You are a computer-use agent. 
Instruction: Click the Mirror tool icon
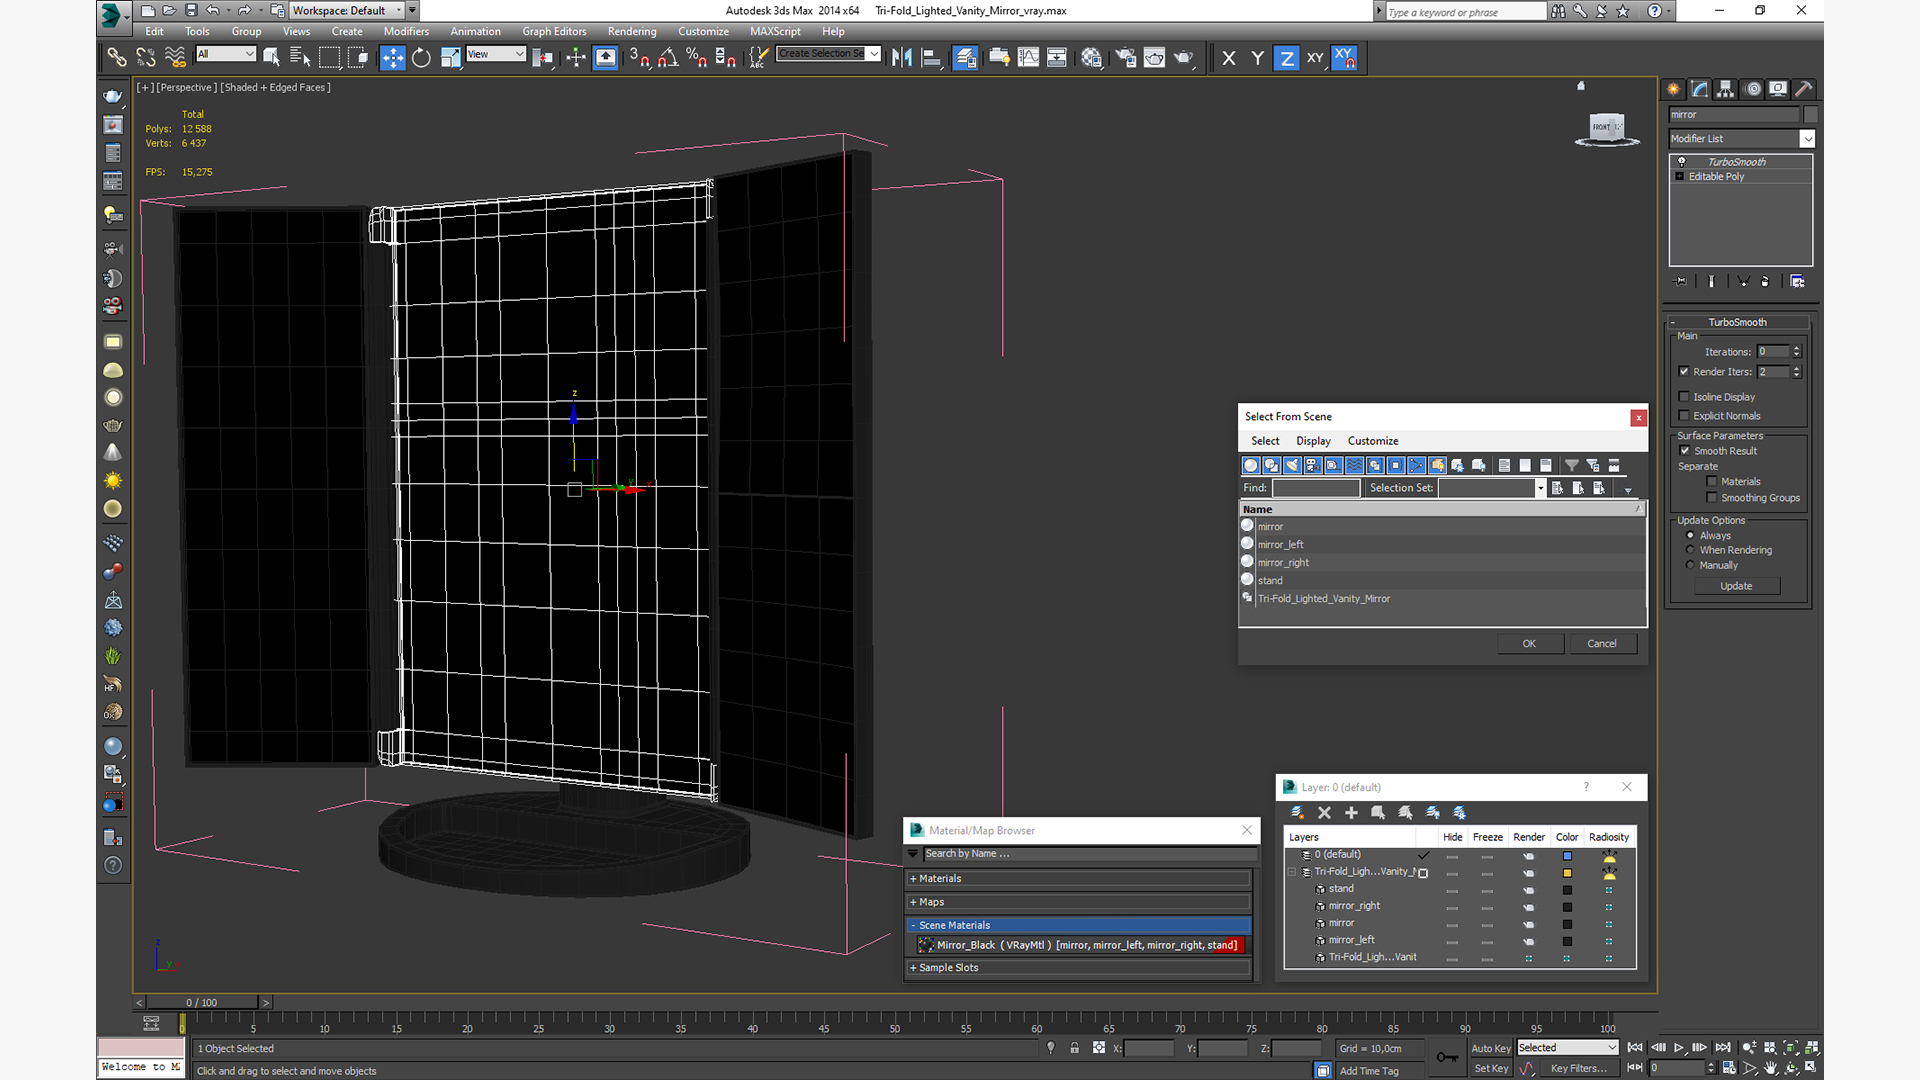pos(902,58)
